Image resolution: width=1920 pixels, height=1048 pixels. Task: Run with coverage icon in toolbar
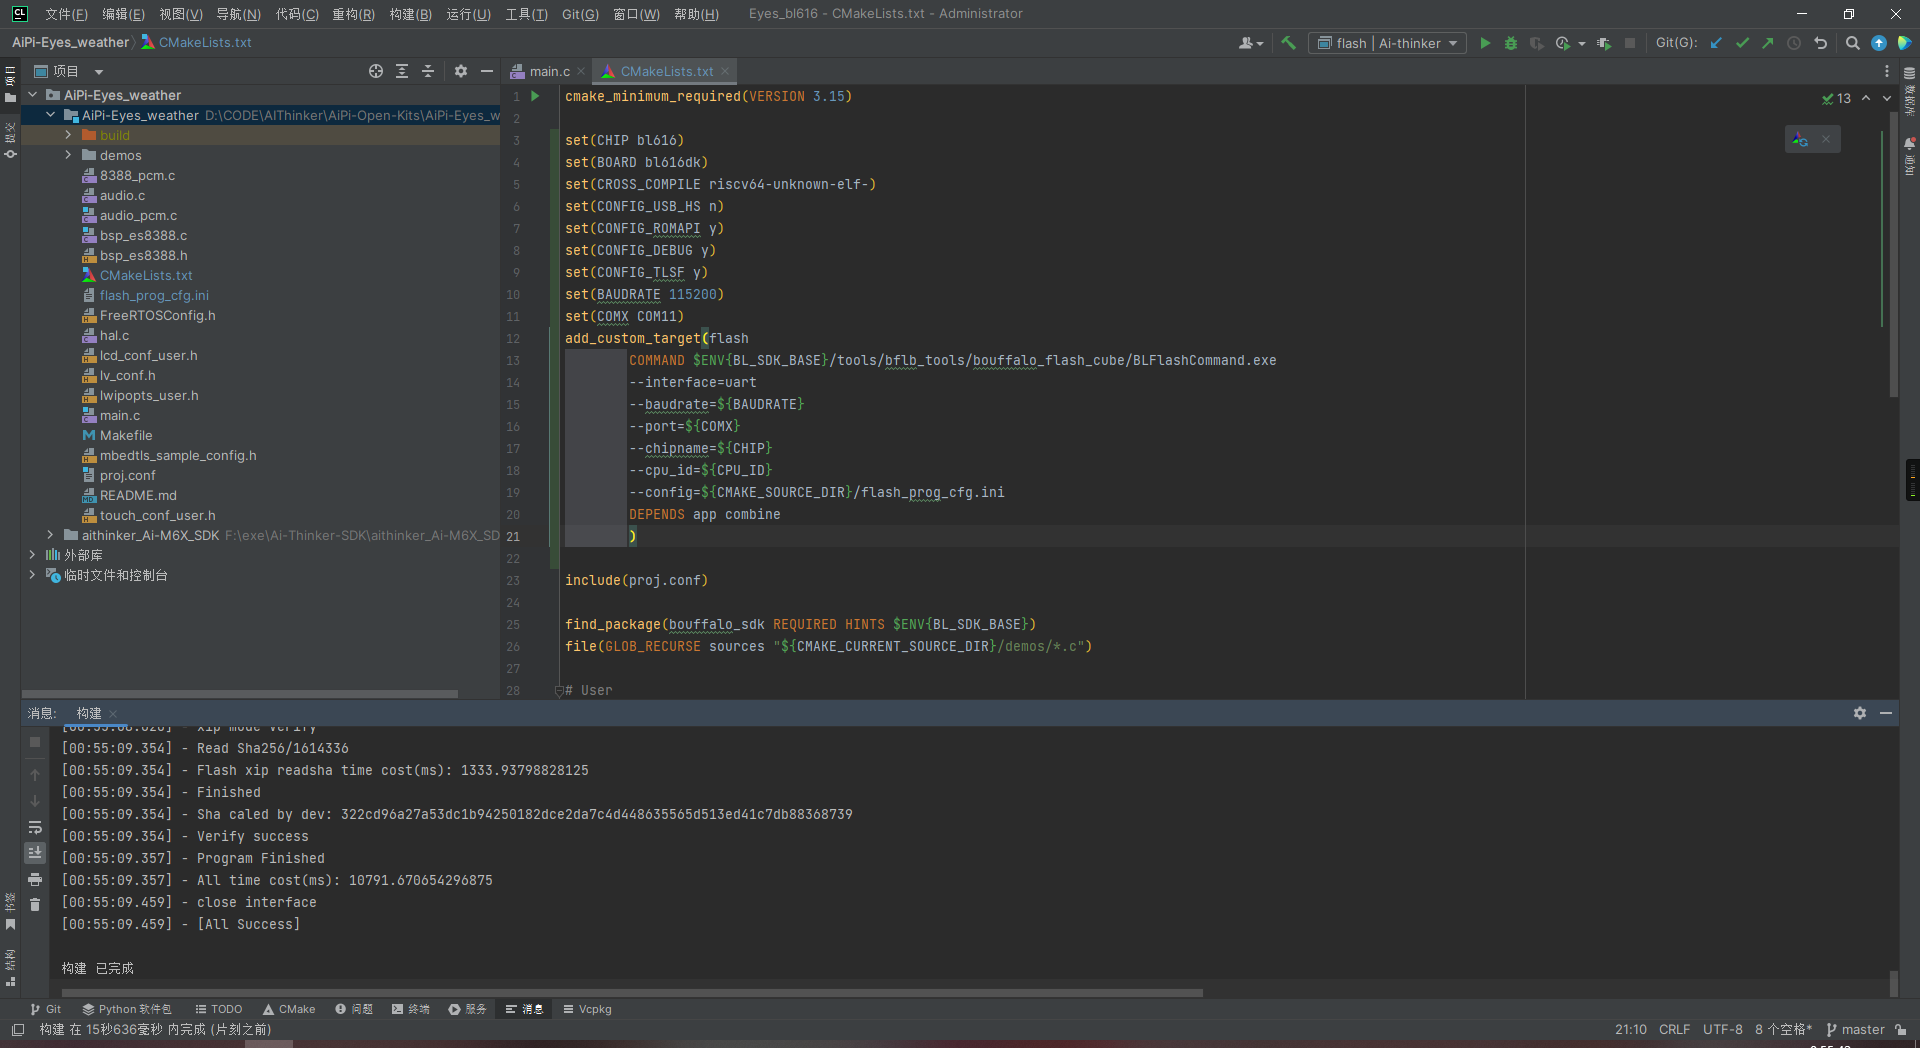(x=1536, y=43)
